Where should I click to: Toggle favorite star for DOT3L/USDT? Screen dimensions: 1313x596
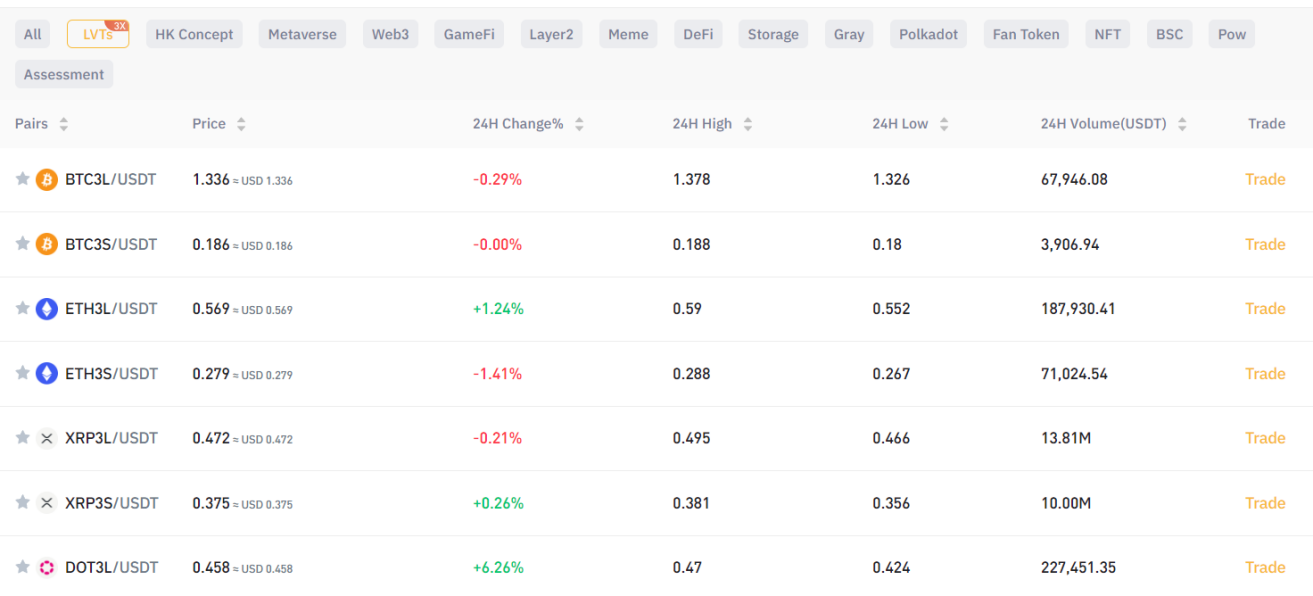tap(22, 567)
